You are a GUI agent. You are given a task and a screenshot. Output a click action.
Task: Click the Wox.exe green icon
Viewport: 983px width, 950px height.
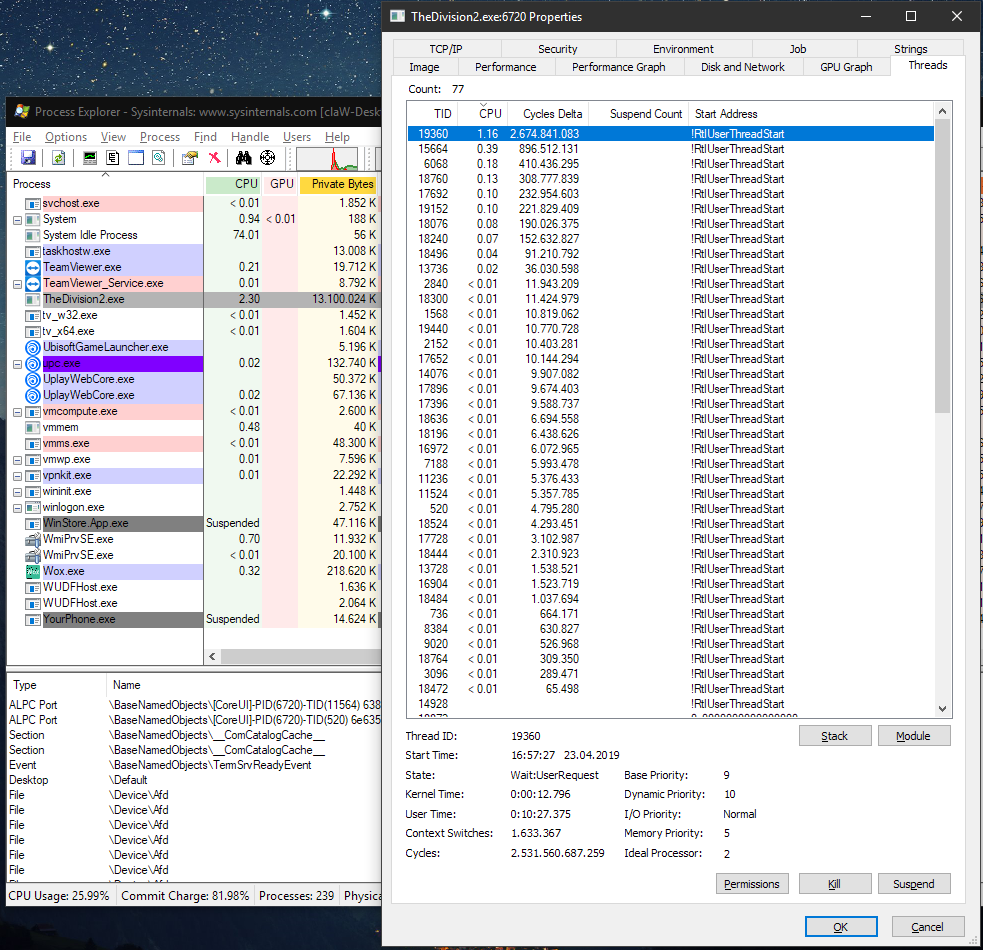pos(33,571)
